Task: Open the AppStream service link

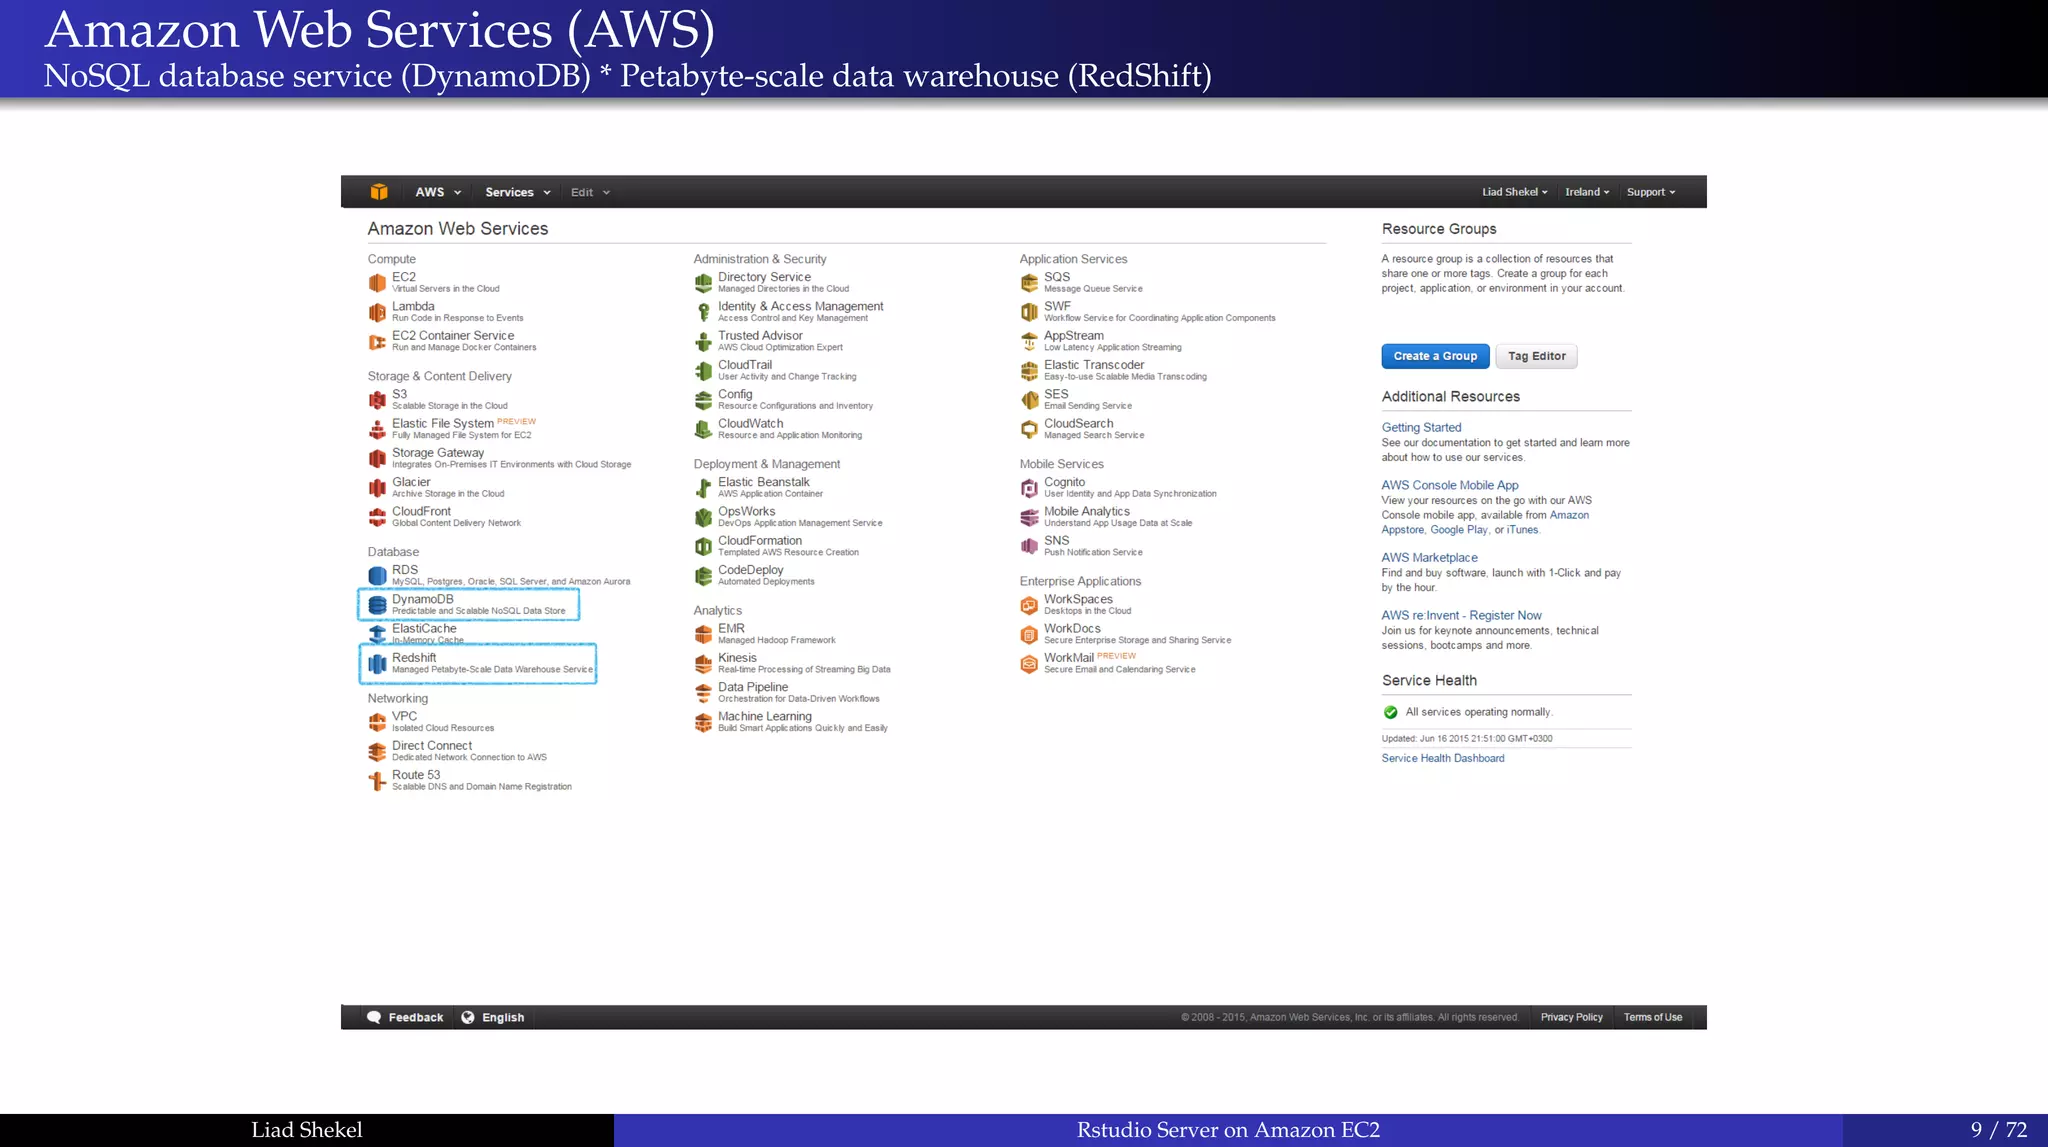Action: point(1074,336)
